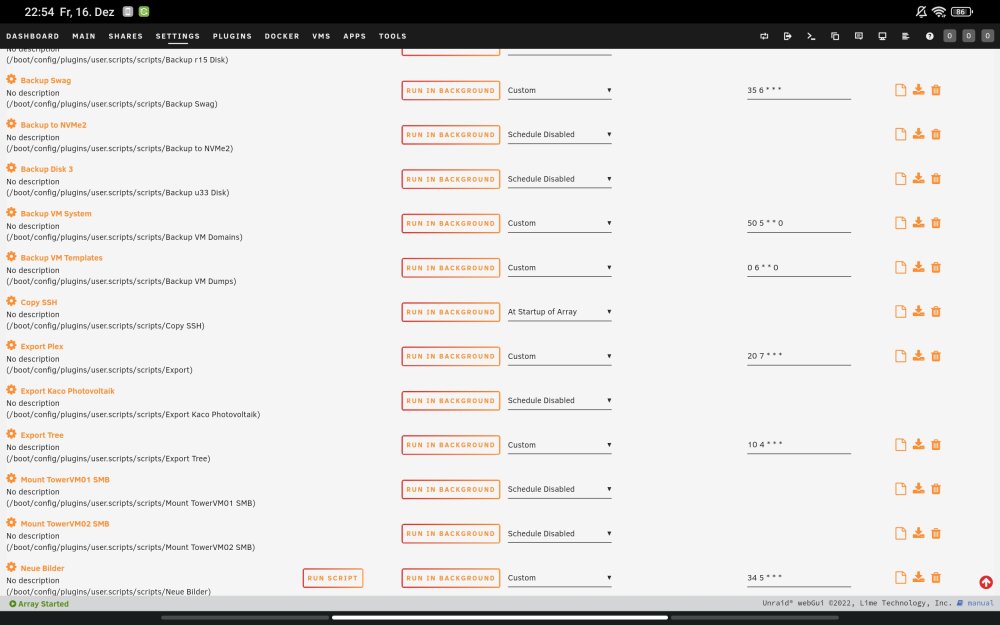Open the Apps page
The height and width of the screenshot is (625, 1000).
355,36
